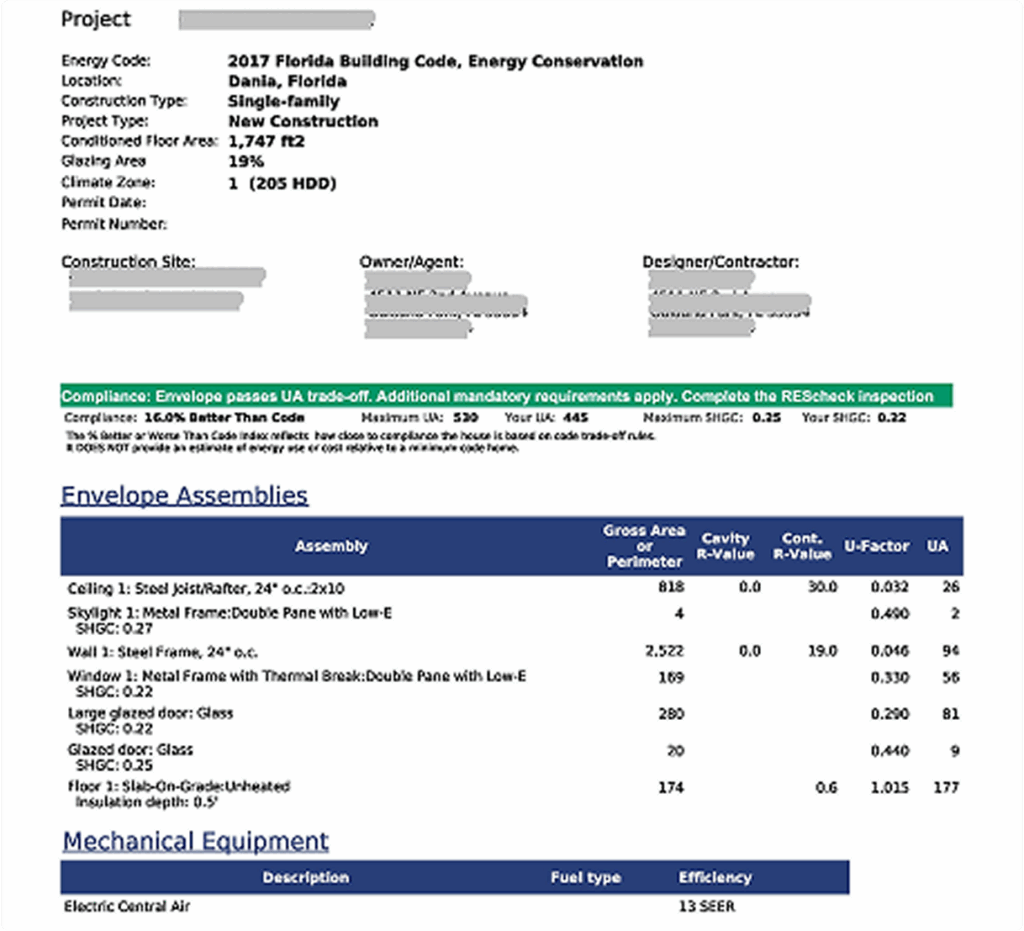Select the 'Large glazed door: Glass' row label
The height and width of the screenshot is (931, 1024).
[x=150, y=713]
